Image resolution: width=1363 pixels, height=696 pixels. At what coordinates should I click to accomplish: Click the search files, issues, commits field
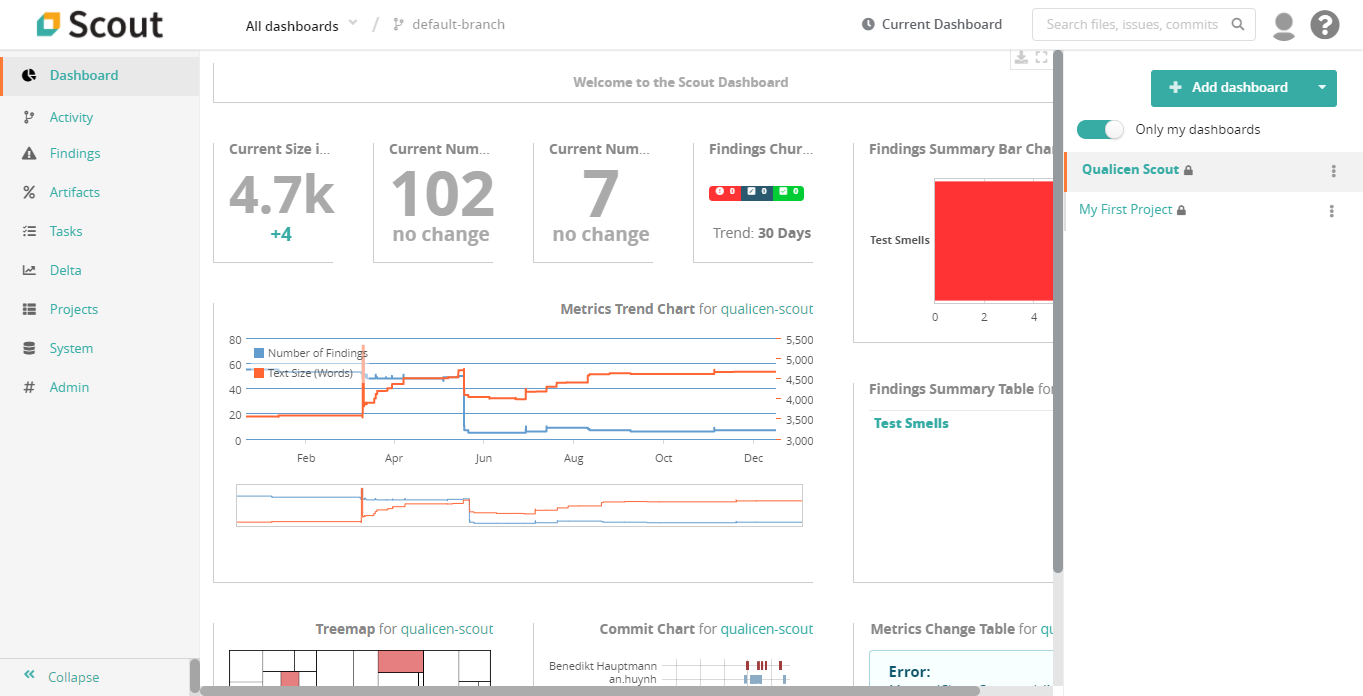click(x=1131, y=25)
